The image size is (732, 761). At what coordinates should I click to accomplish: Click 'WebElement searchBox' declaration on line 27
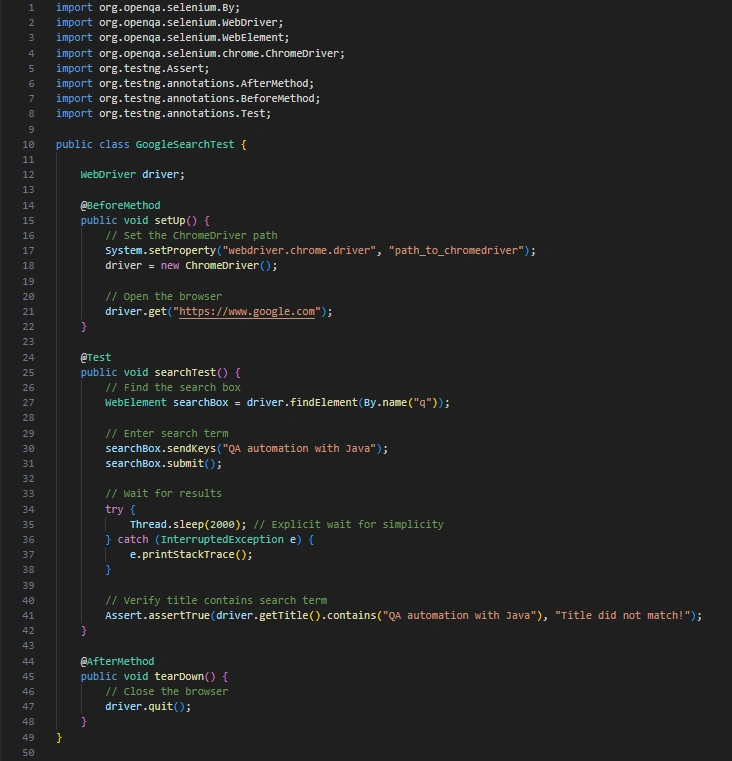[166, 403]
